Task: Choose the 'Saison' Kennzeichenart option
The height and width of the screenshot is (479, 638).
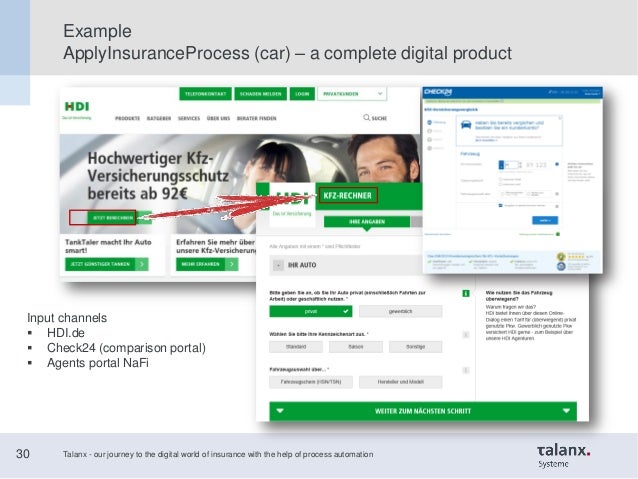Action: [356, 347]
